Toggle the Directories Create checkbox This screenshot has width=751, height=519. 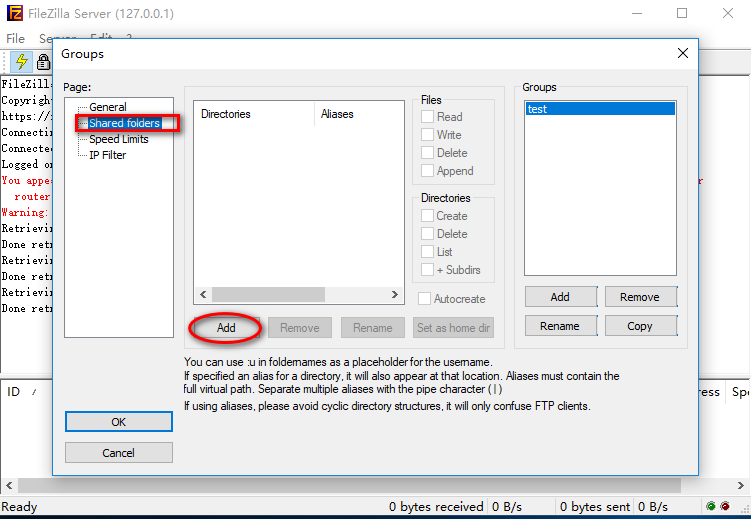click(427, 216)
